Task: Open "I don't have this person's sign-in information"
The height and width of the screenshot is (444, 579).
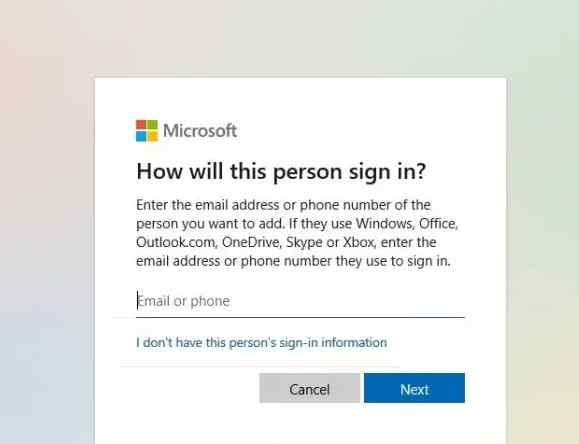Action: (x=261, y=342)
